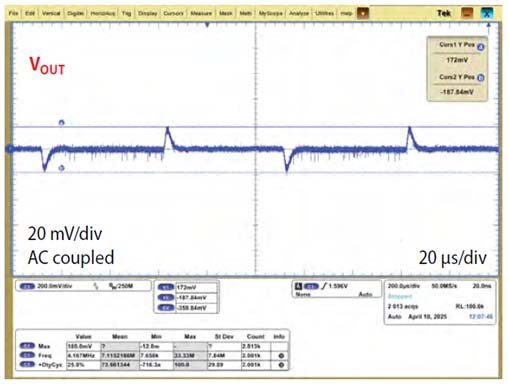Open the Cursors menu

(173, 13)
